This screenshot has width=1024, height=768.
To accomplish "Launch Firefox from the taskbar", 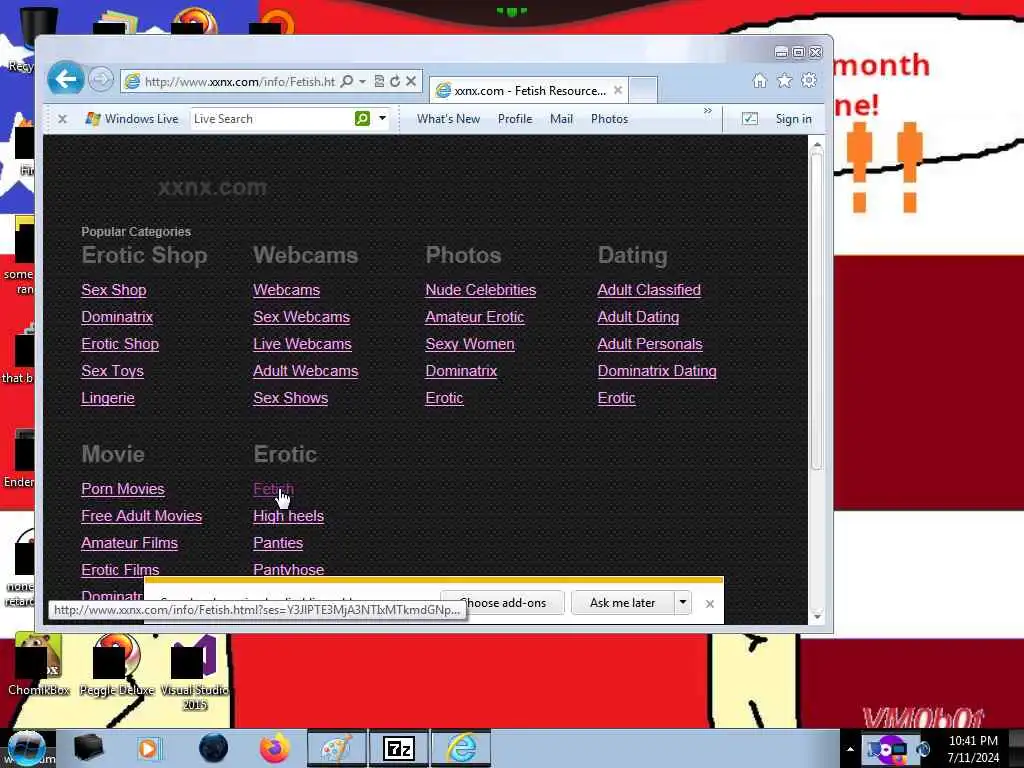I will 275,748.
